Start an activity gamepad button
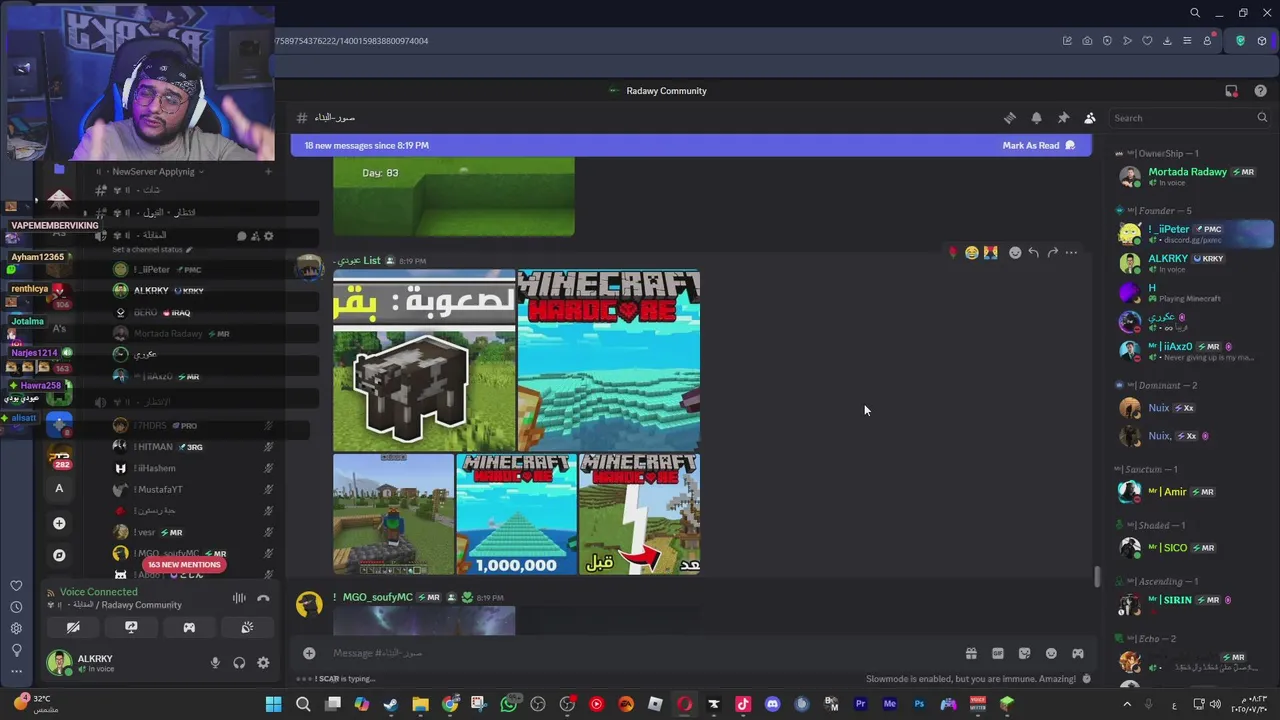Image resolution: width=1280 pixels, height=720 pixels. click(189, 627)
